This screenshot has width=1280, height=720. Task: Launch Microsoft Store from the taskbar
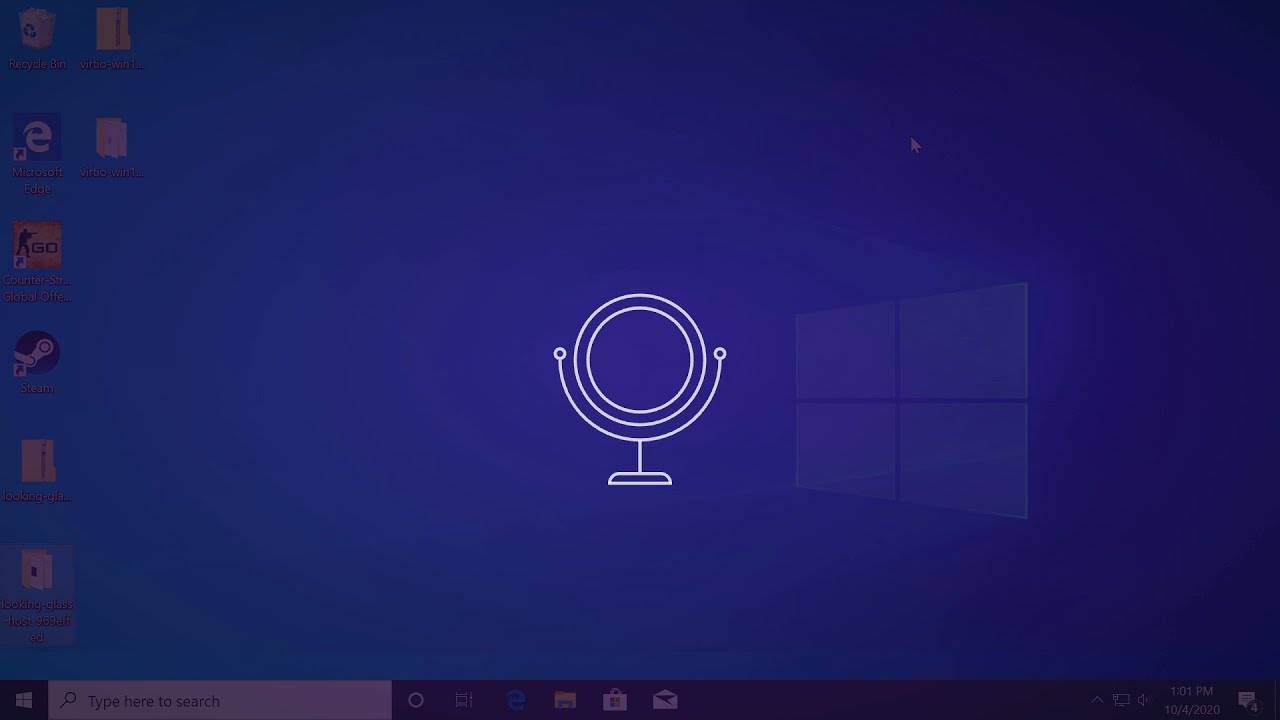(615, 700)
